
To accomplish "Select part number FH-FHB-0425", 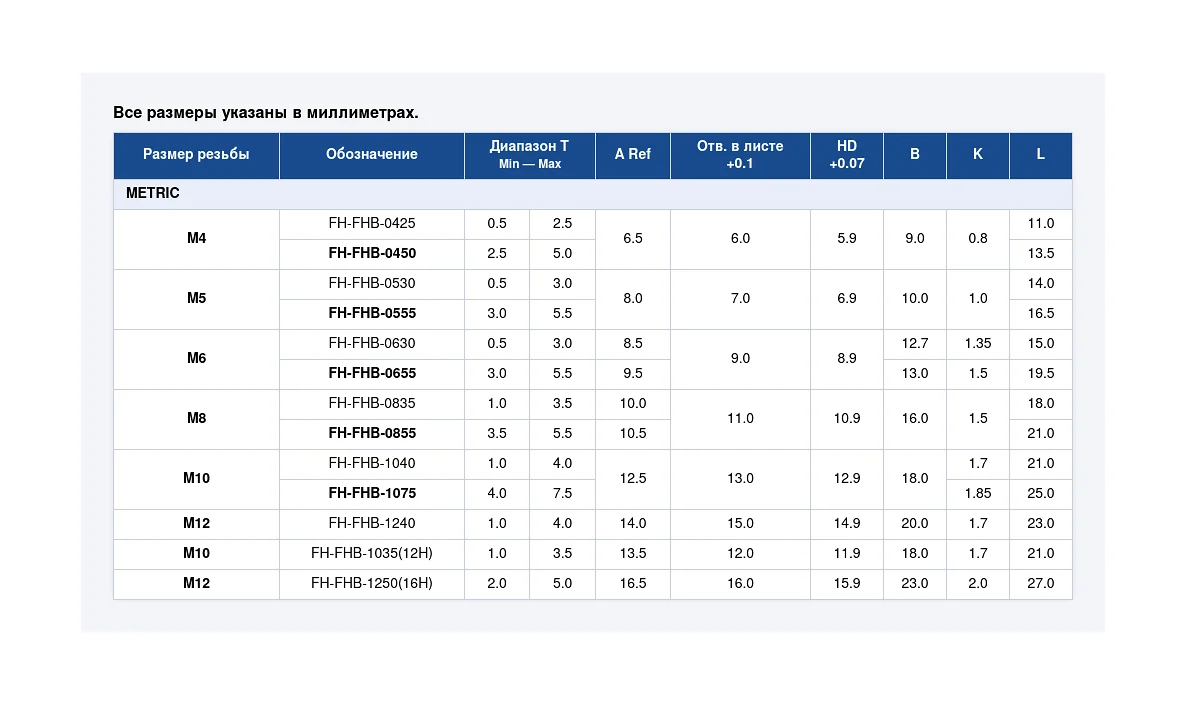I will click(372, 224).
